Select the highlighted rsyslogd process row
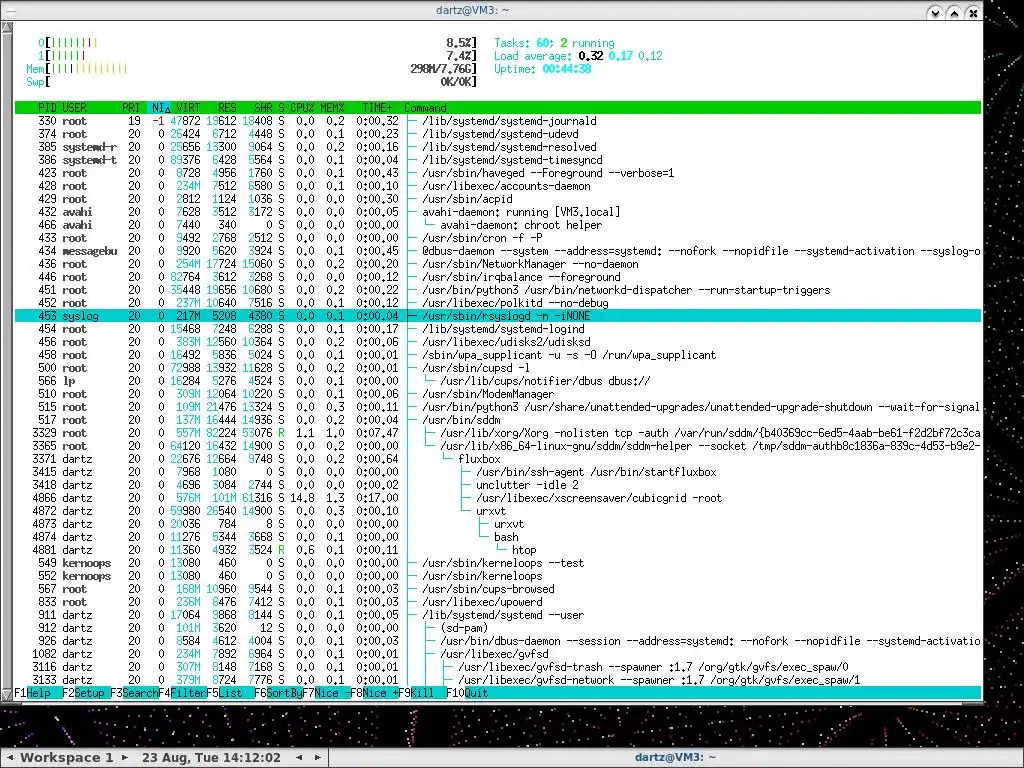Screen dimensions: 1024x768 (498, 316)
